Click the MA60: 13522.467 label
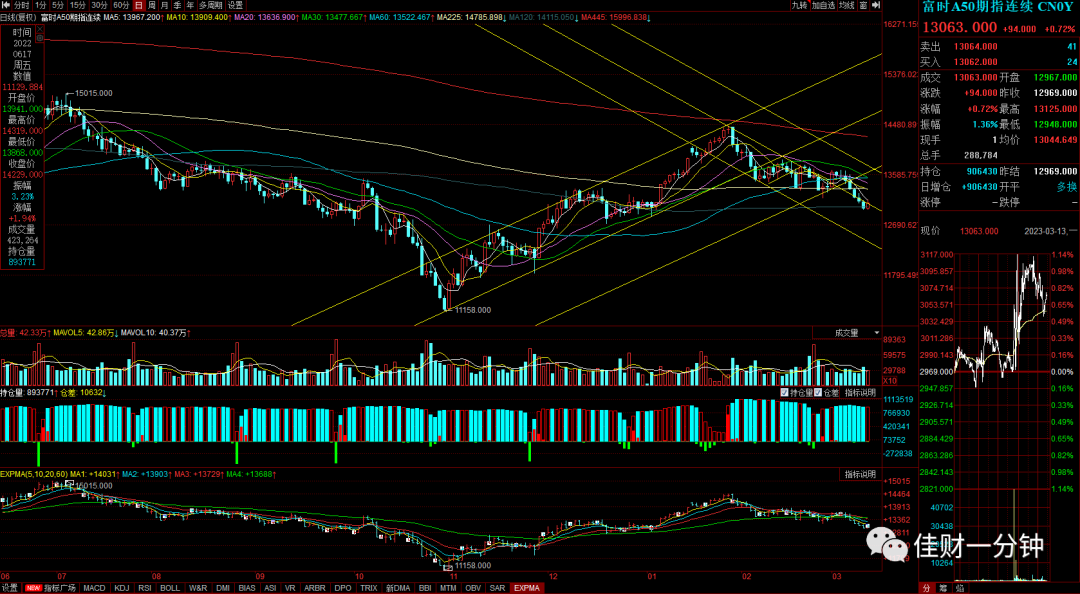This screenshot has width=1080, height=594. [400, 17]
